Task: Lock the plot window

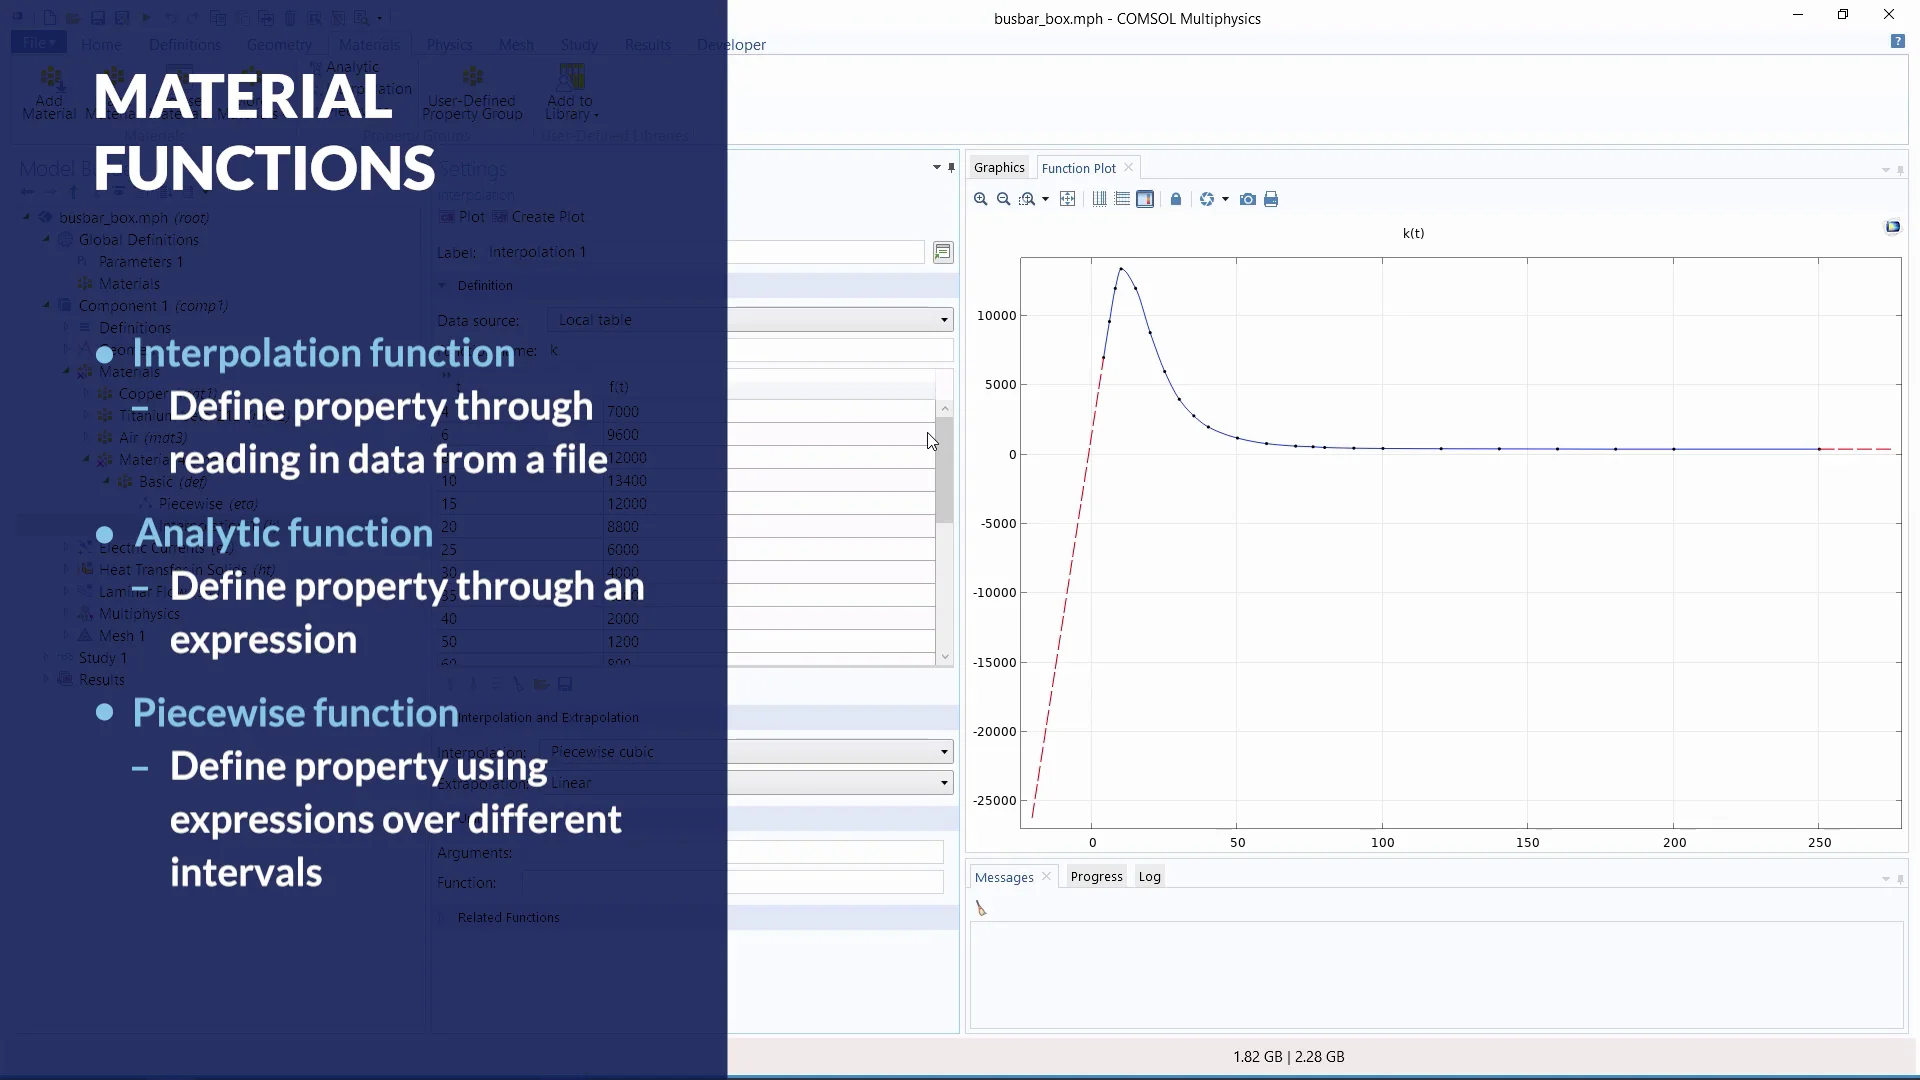Action: tap(1176, 199)
